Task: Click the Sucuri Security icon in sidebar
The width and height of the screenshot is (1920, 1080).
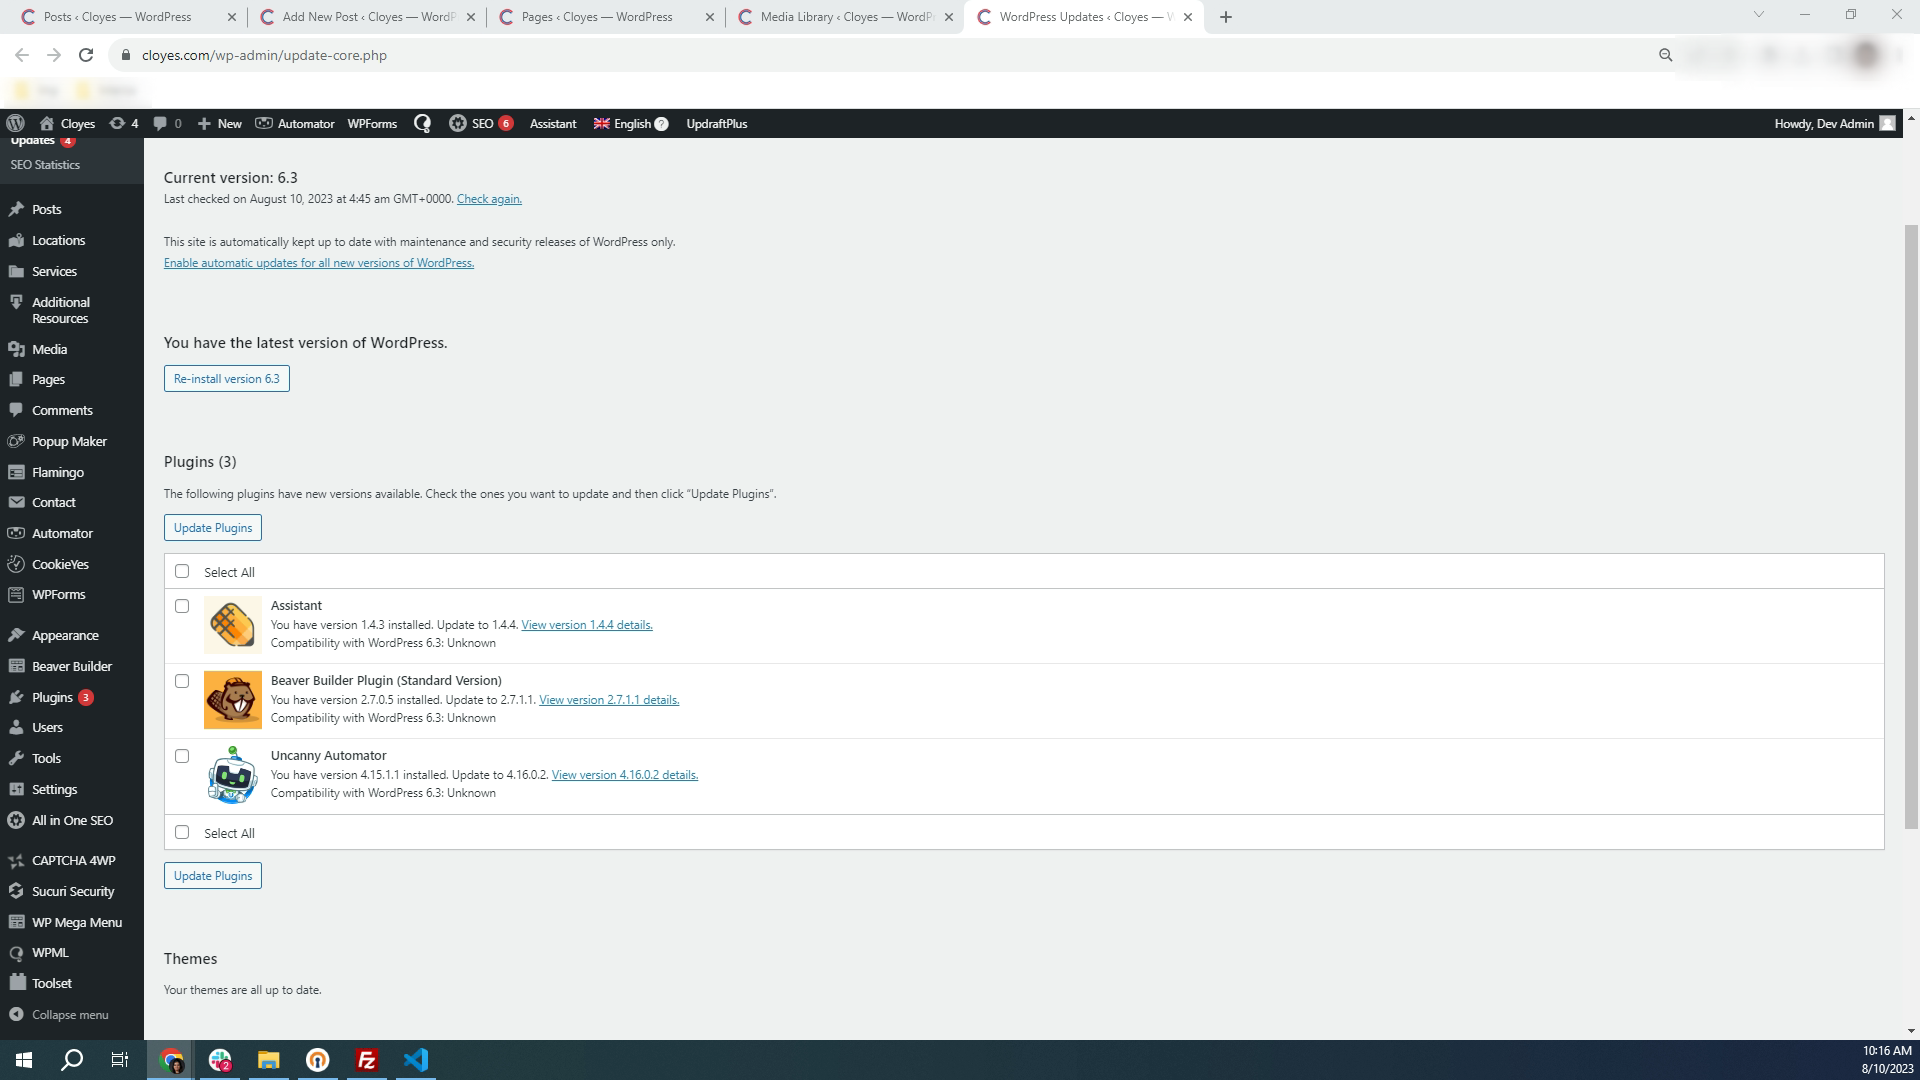Action: [16, 891]
